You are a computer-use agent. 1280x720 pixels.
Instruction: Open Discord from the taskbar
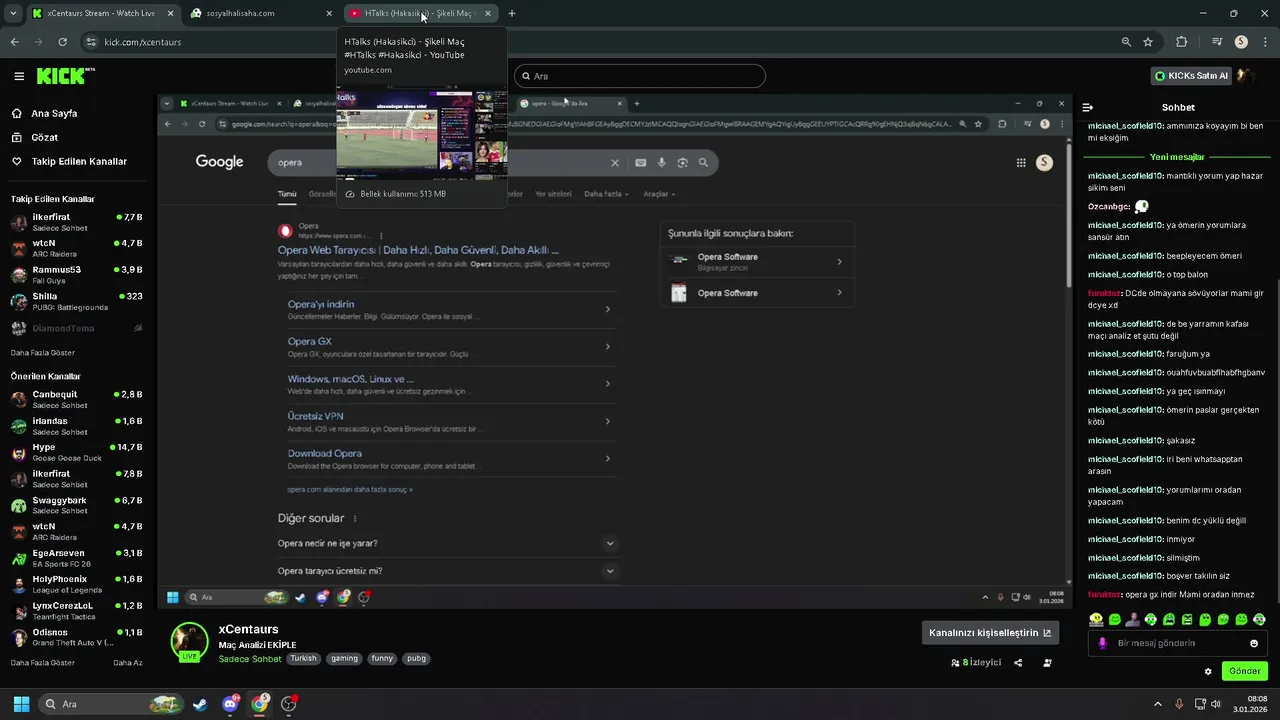pos(231,704)
